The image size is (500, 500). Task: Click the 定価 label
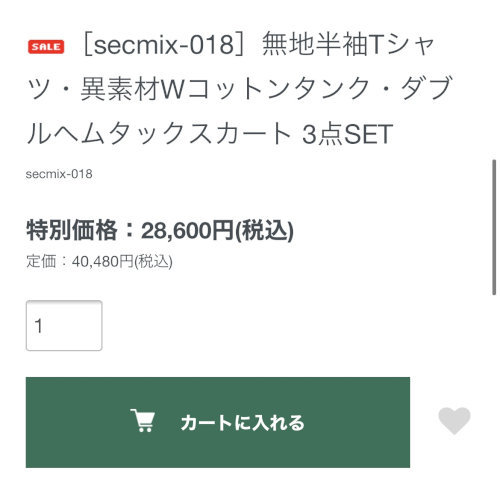41,261
